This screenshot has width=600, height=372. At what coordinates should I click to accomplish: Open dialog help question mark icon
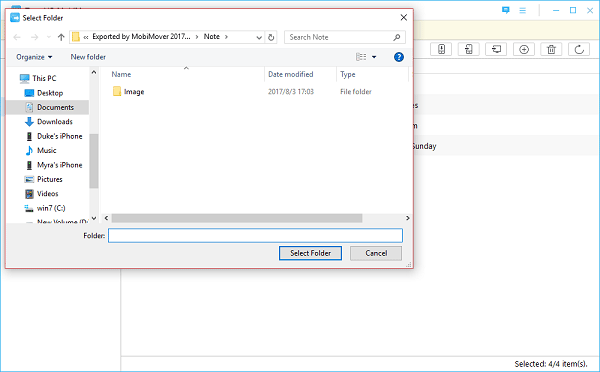tap(399, 57)
